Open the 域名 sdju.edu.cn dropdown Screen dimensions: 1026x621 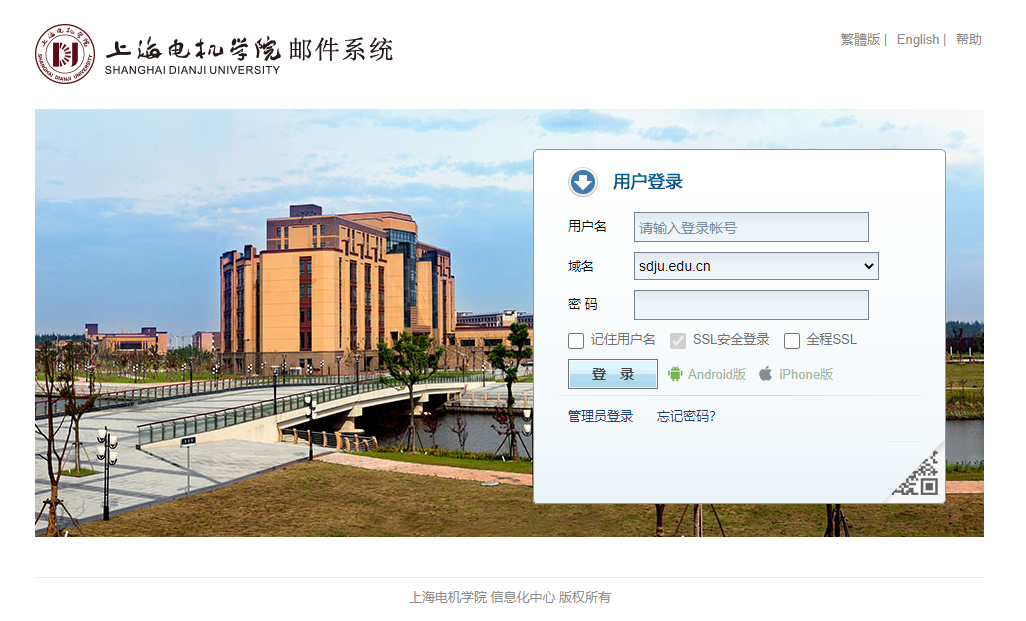756,266
